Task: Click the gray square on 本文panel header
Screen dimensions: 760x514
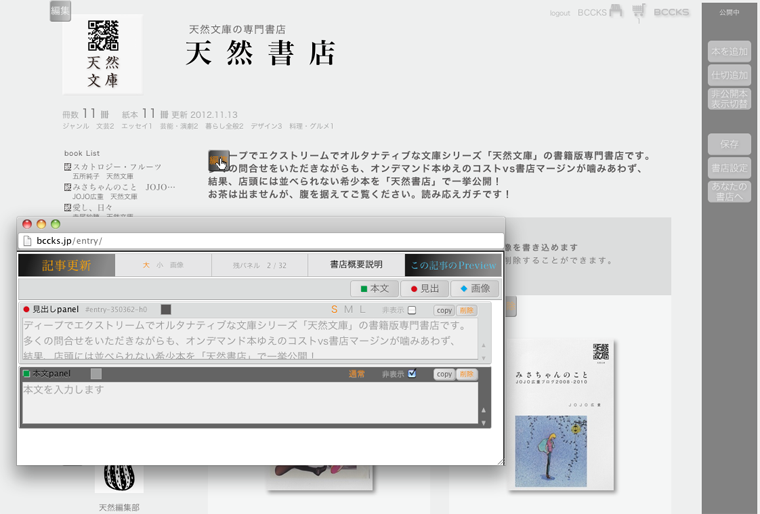Action: (x=96, y=374)
